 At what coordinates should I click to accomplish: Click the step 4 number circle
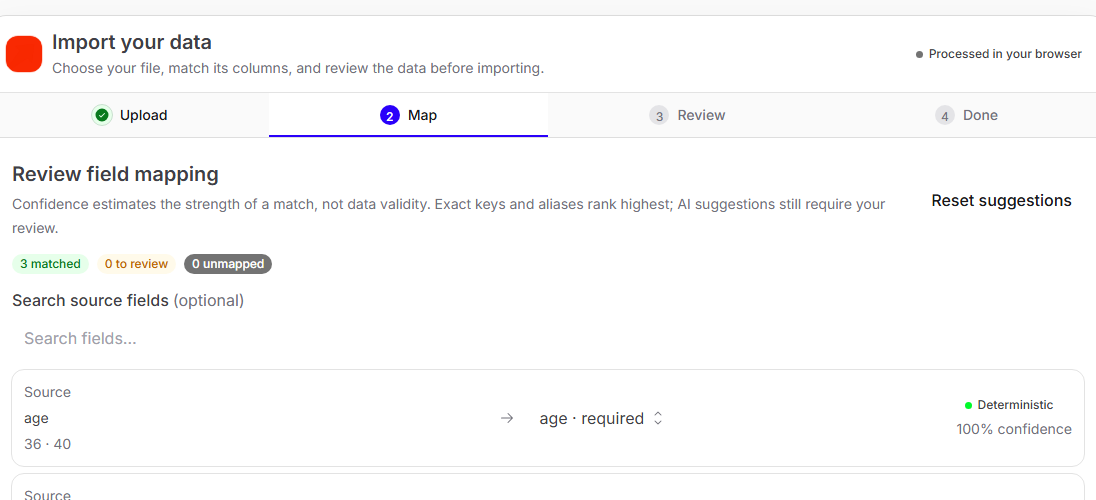(944, 115)
